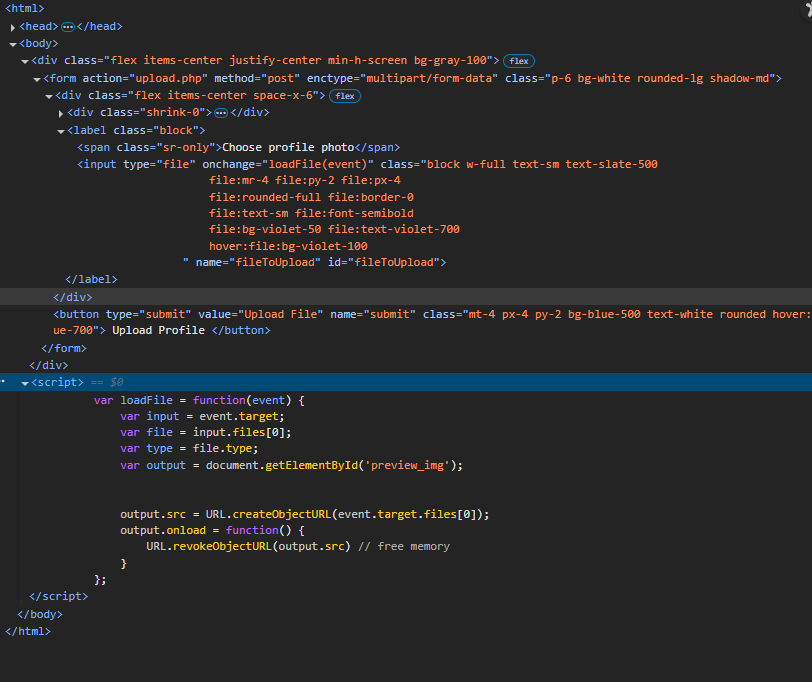The image size is (812, 682).
Task: Click the getElementById('preview_img') line
Action: tap(292, 465)
